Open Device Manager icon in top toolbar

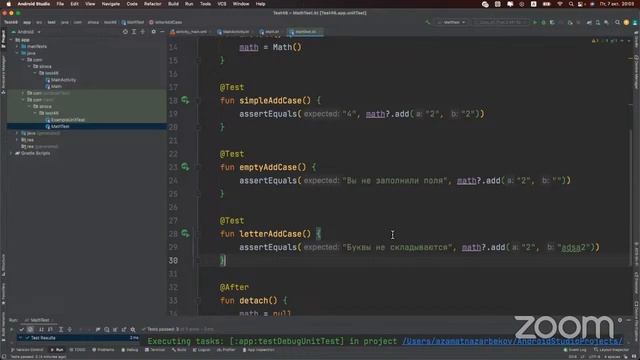[x=598, y=22]
